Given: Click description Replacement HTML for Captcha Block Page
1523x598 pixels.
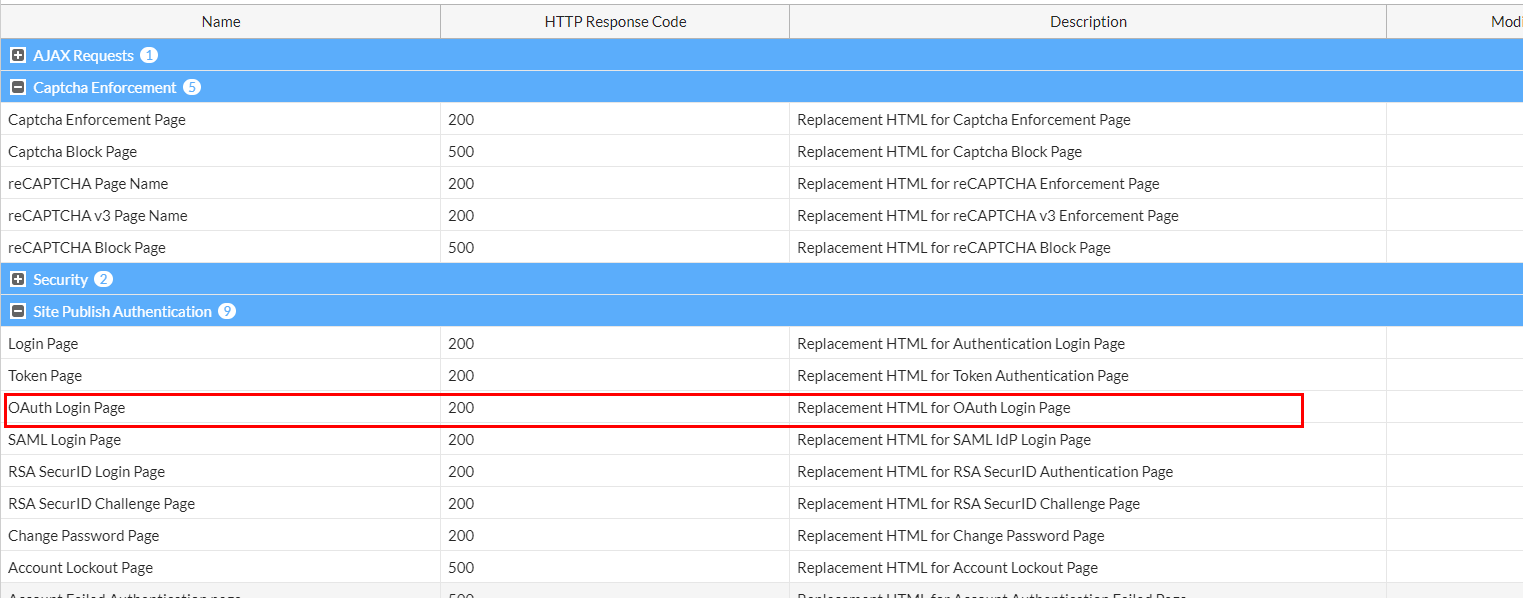Looking at the screenshot, I should tap(940, 152).
